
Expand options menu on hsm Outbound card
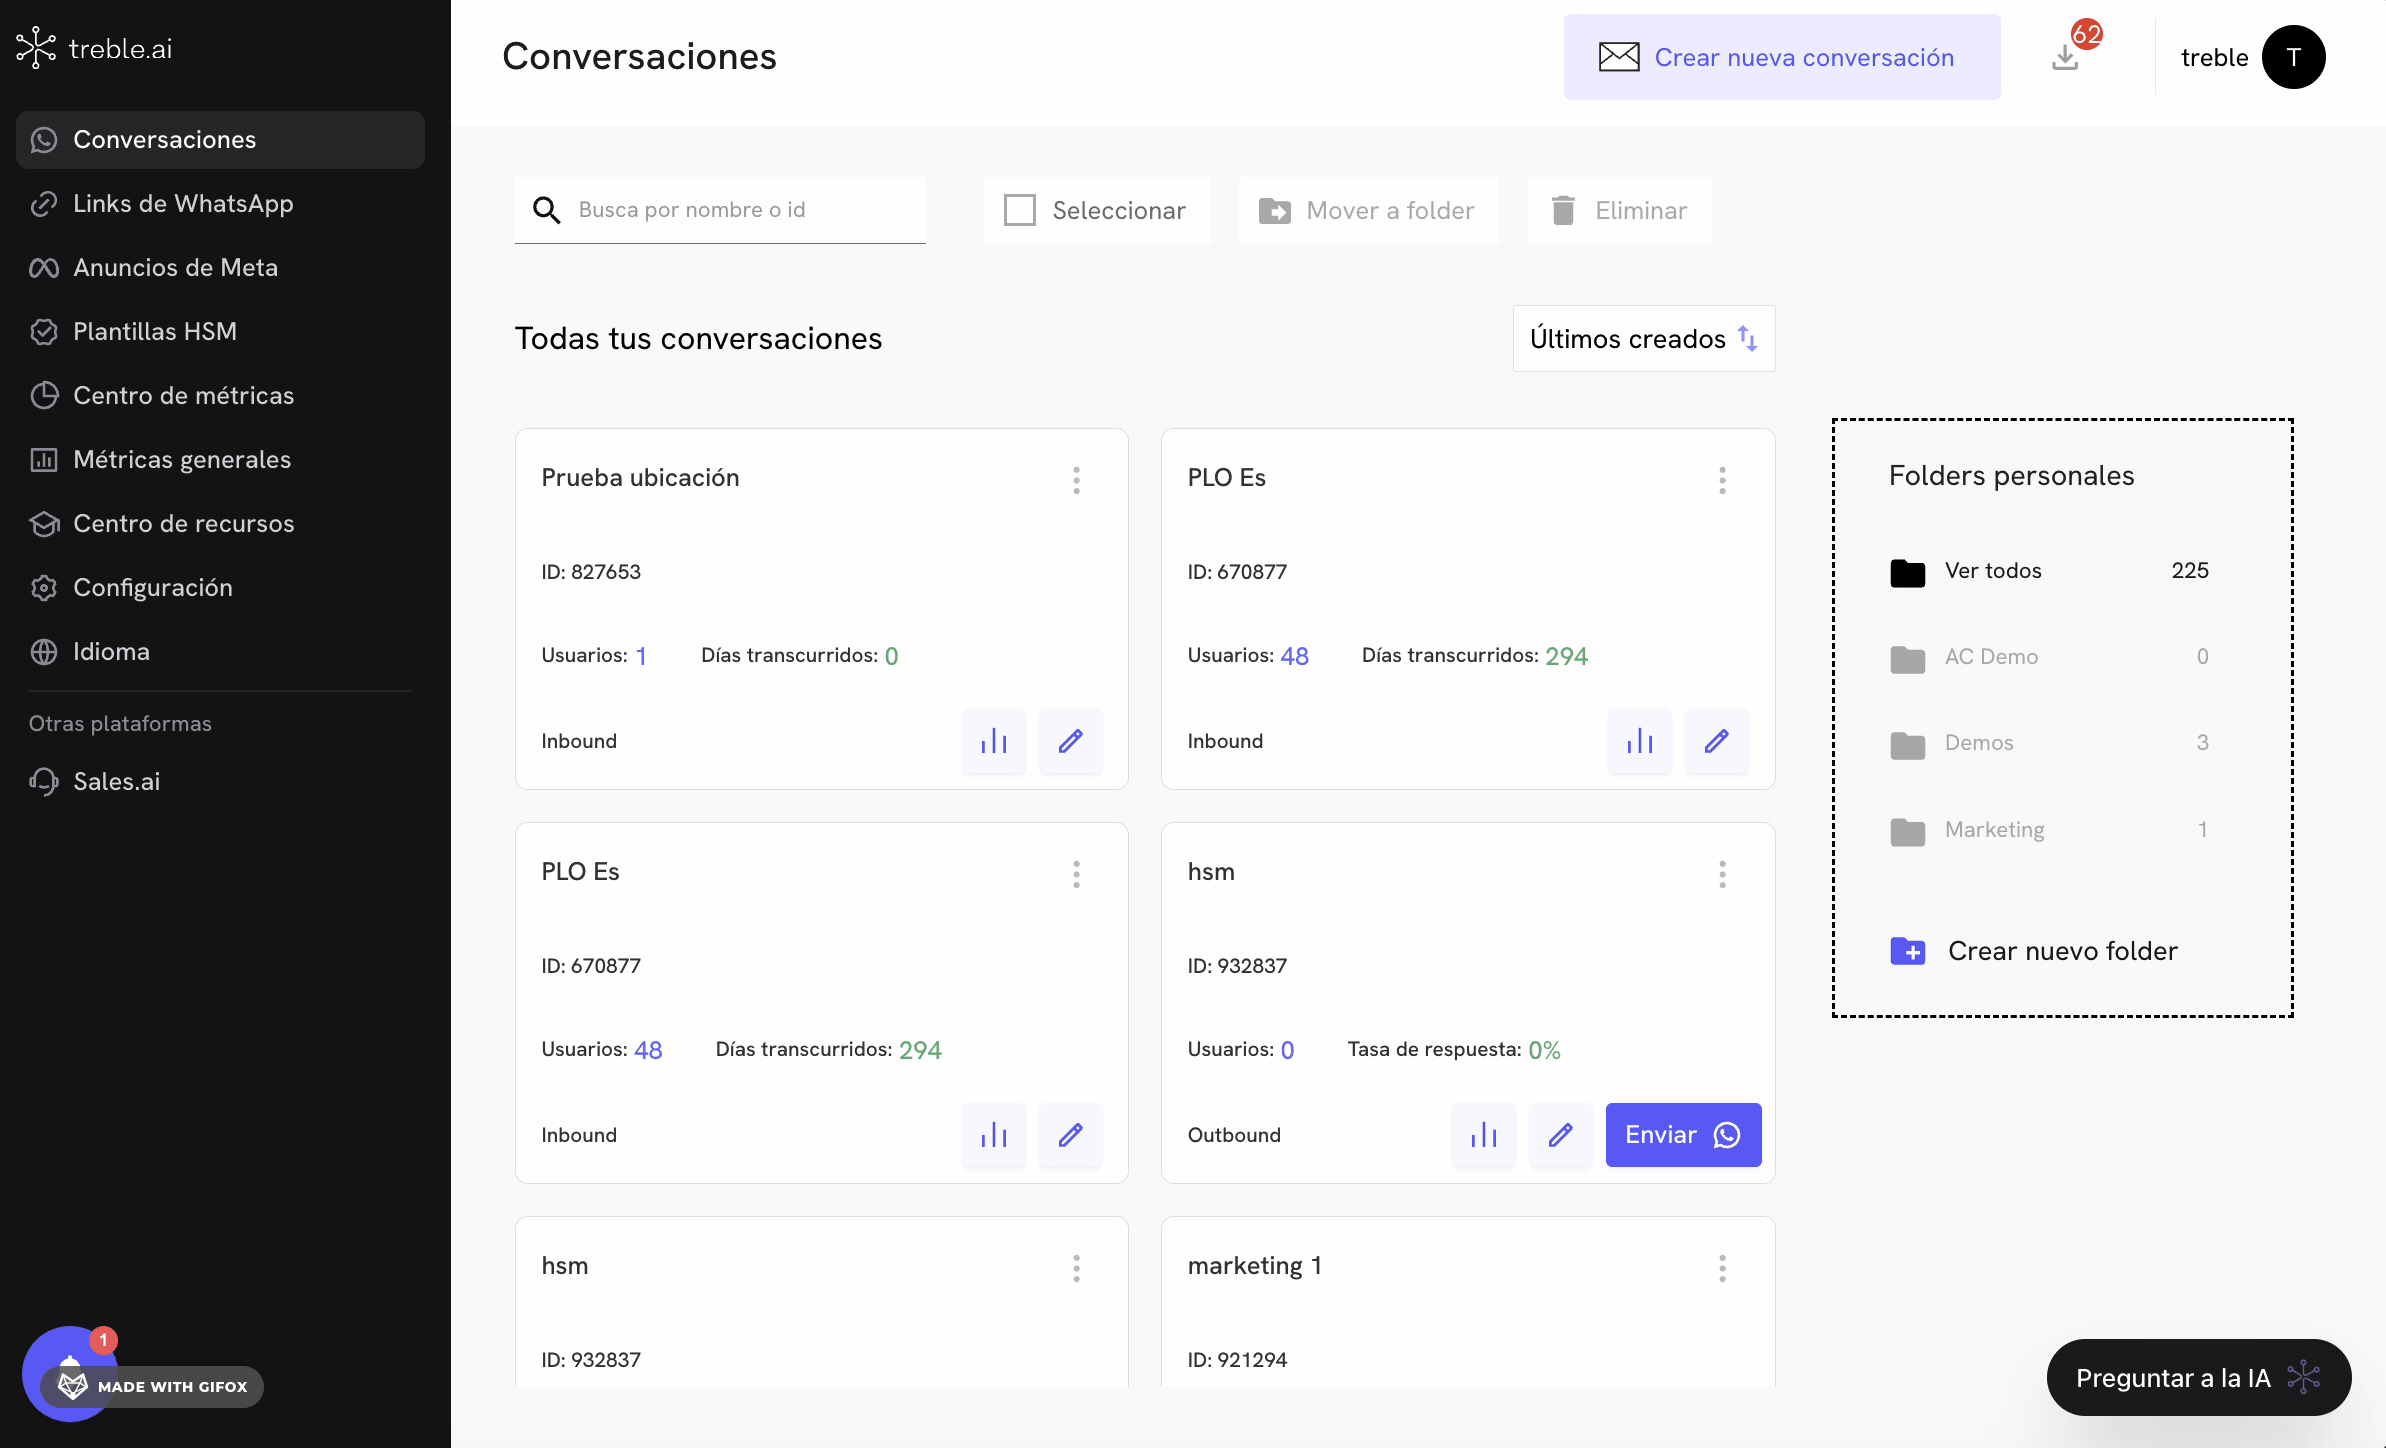(x=1722, y=874)
